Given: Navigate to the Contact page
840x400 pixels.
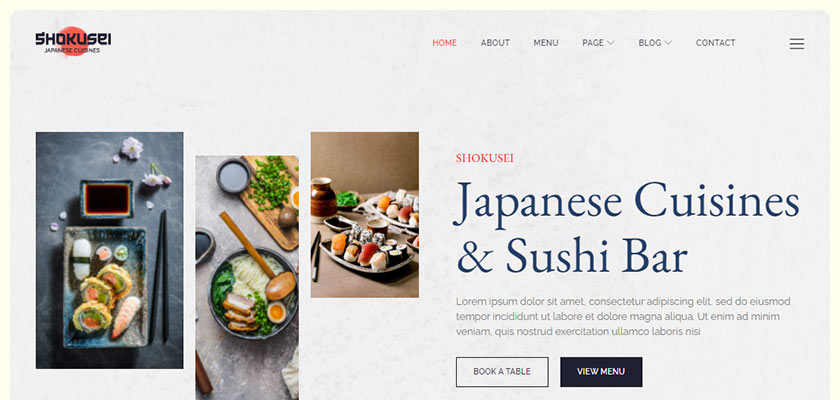Looking at the screenshot, I should click(715, 43).
